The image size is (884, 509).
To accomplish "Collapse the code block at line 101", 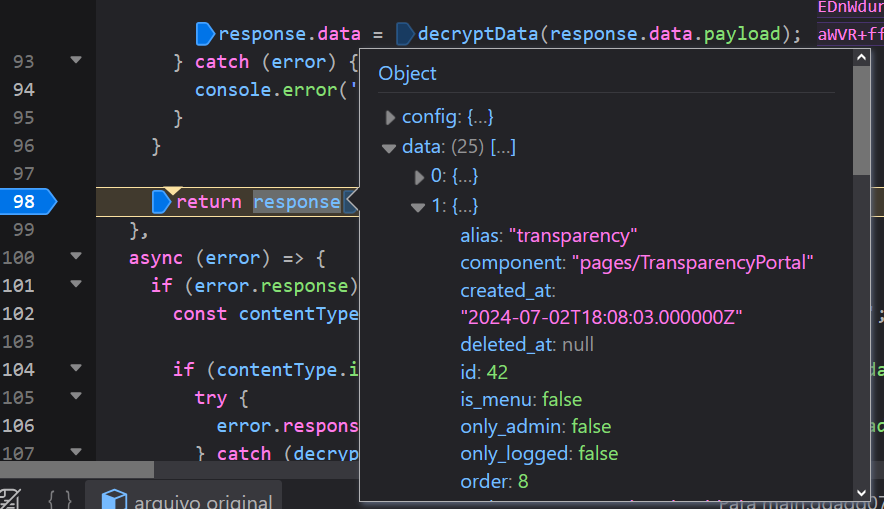I will pos(76,284).
